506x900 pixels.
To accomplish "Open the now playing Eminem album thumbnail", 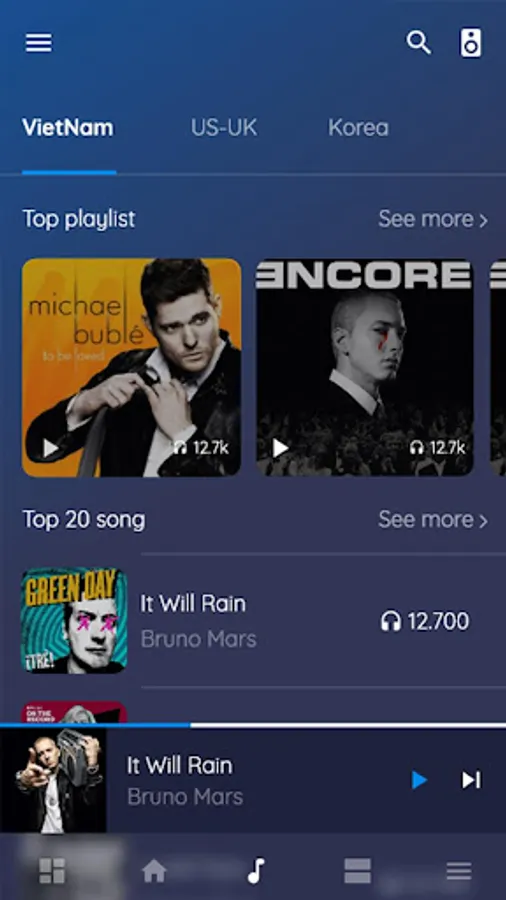I will (x=53, y=780).
